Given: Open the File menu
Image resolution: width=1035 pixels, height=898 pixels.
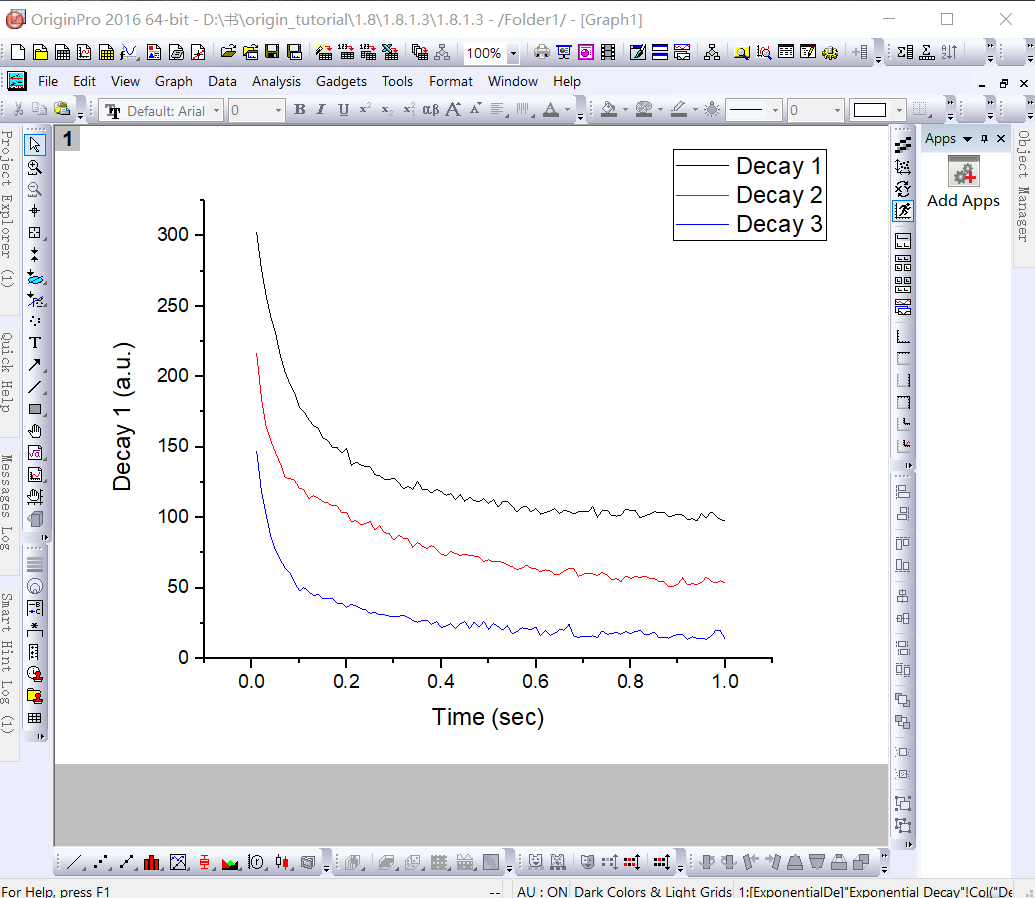Looking at the screenshot, I should (48, 81).
